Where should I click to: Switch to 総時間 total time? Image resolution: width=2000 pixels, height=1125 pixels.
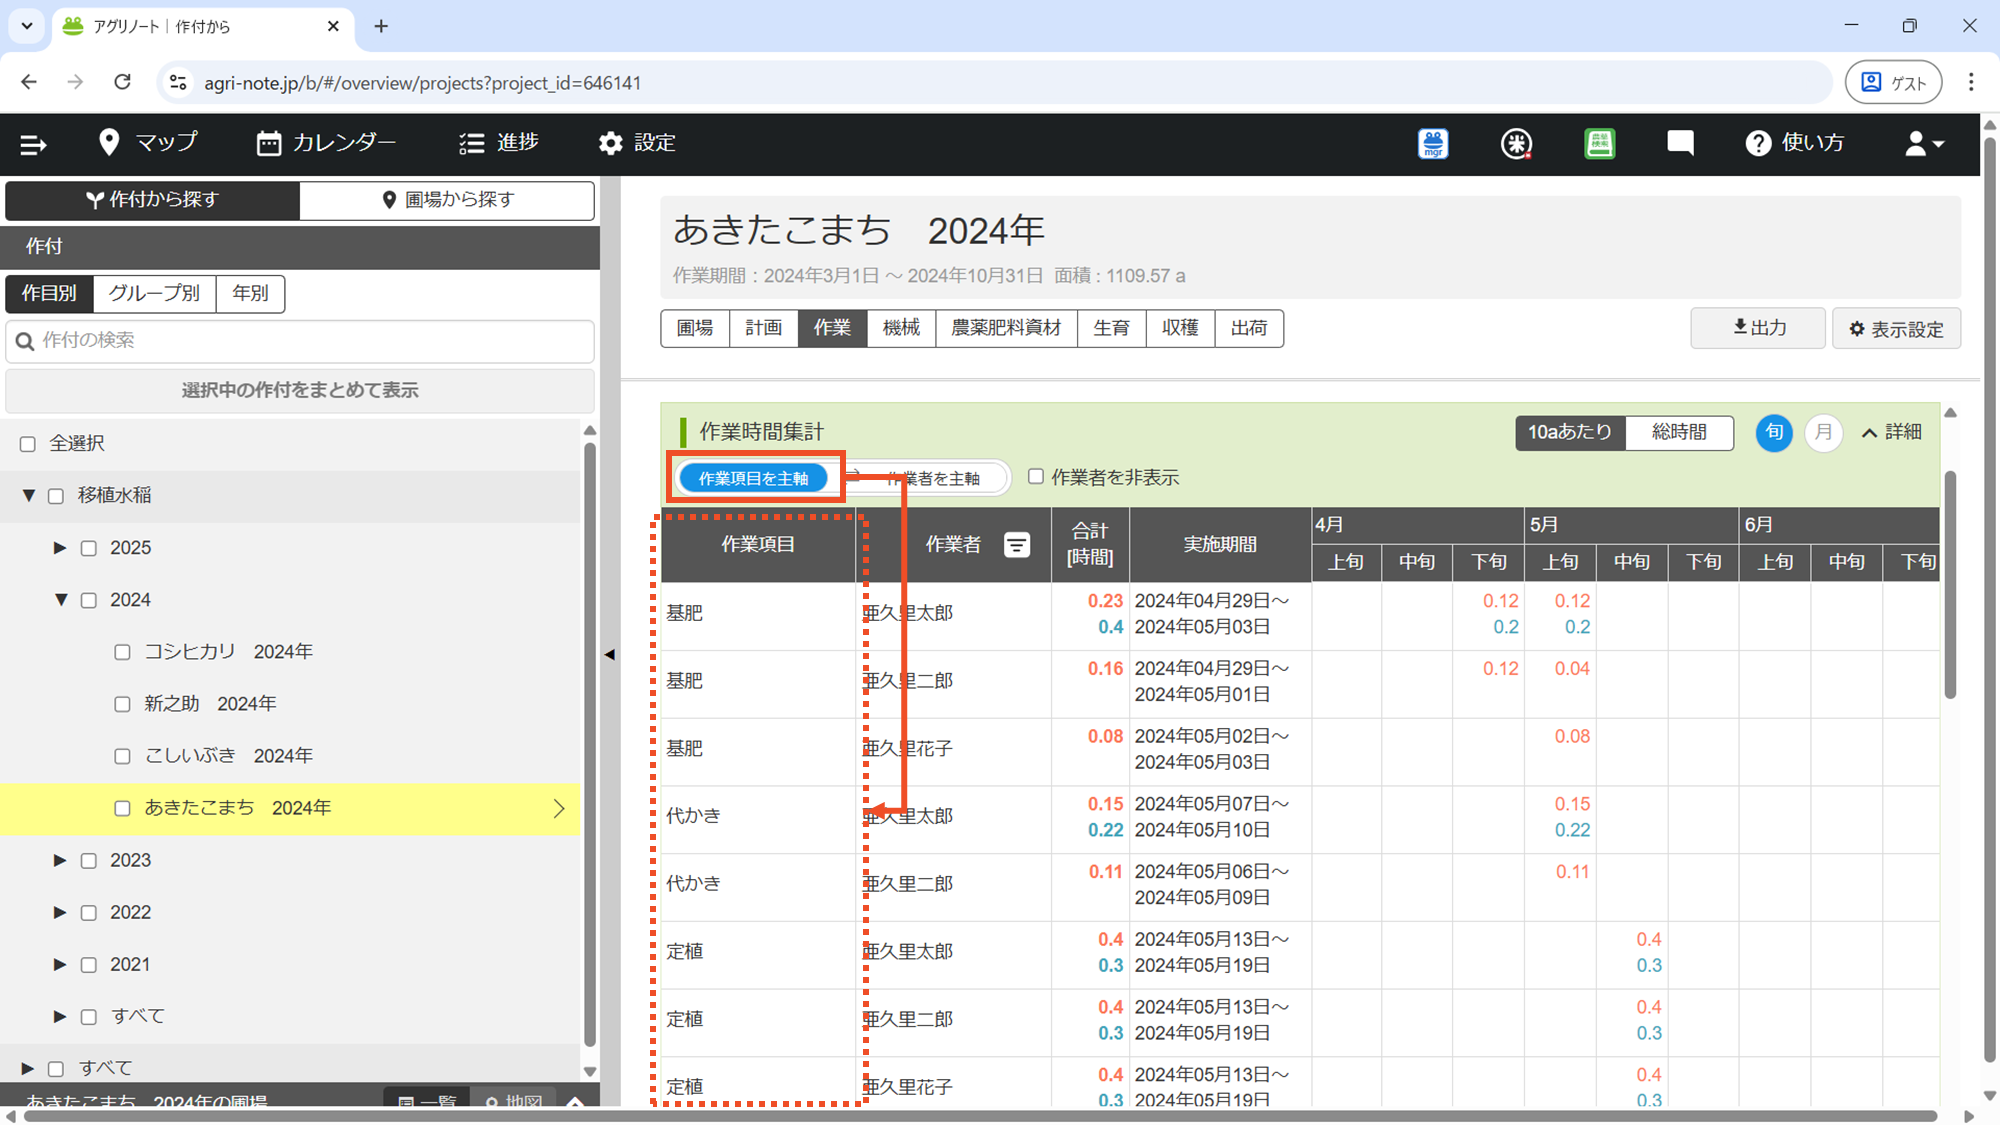1679,432
